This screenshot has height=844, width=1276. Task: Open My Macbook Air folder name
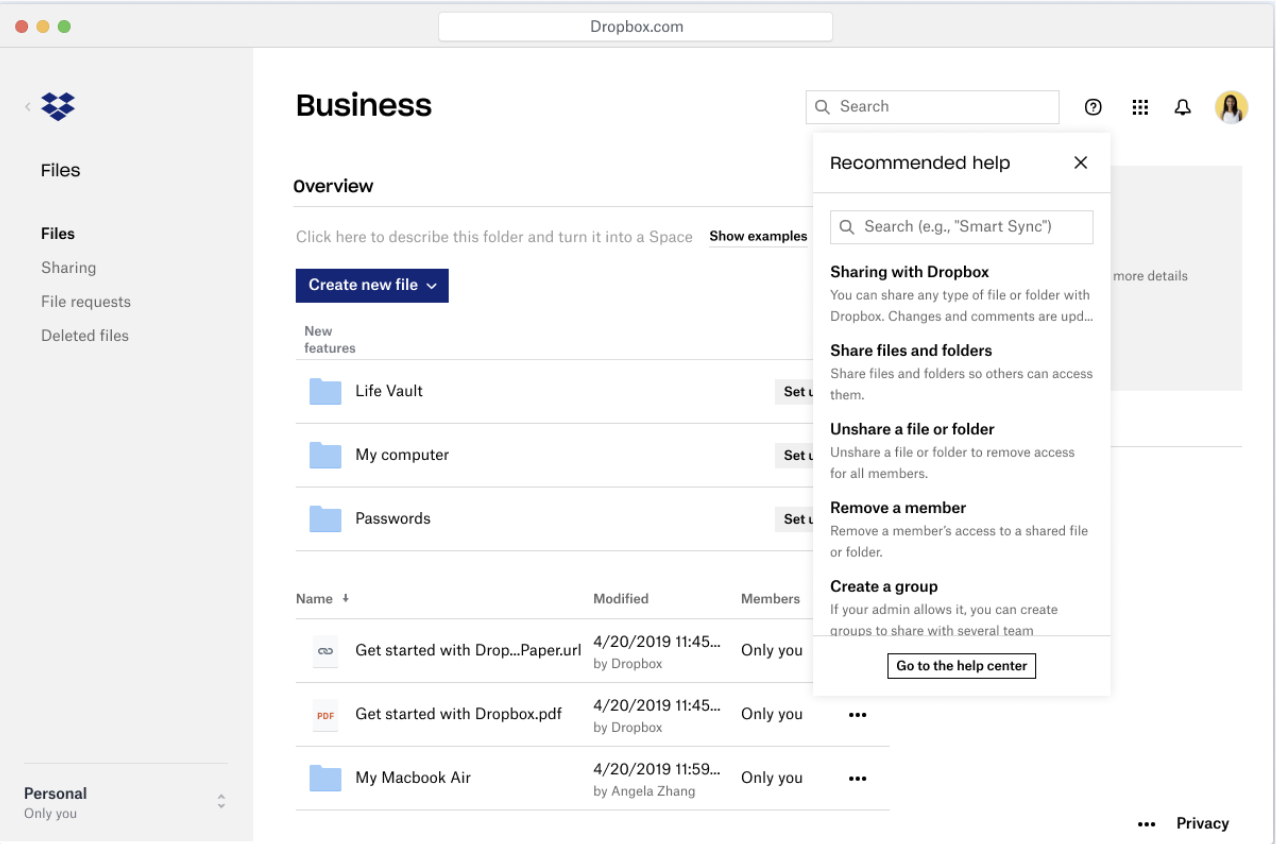(413, 778)
